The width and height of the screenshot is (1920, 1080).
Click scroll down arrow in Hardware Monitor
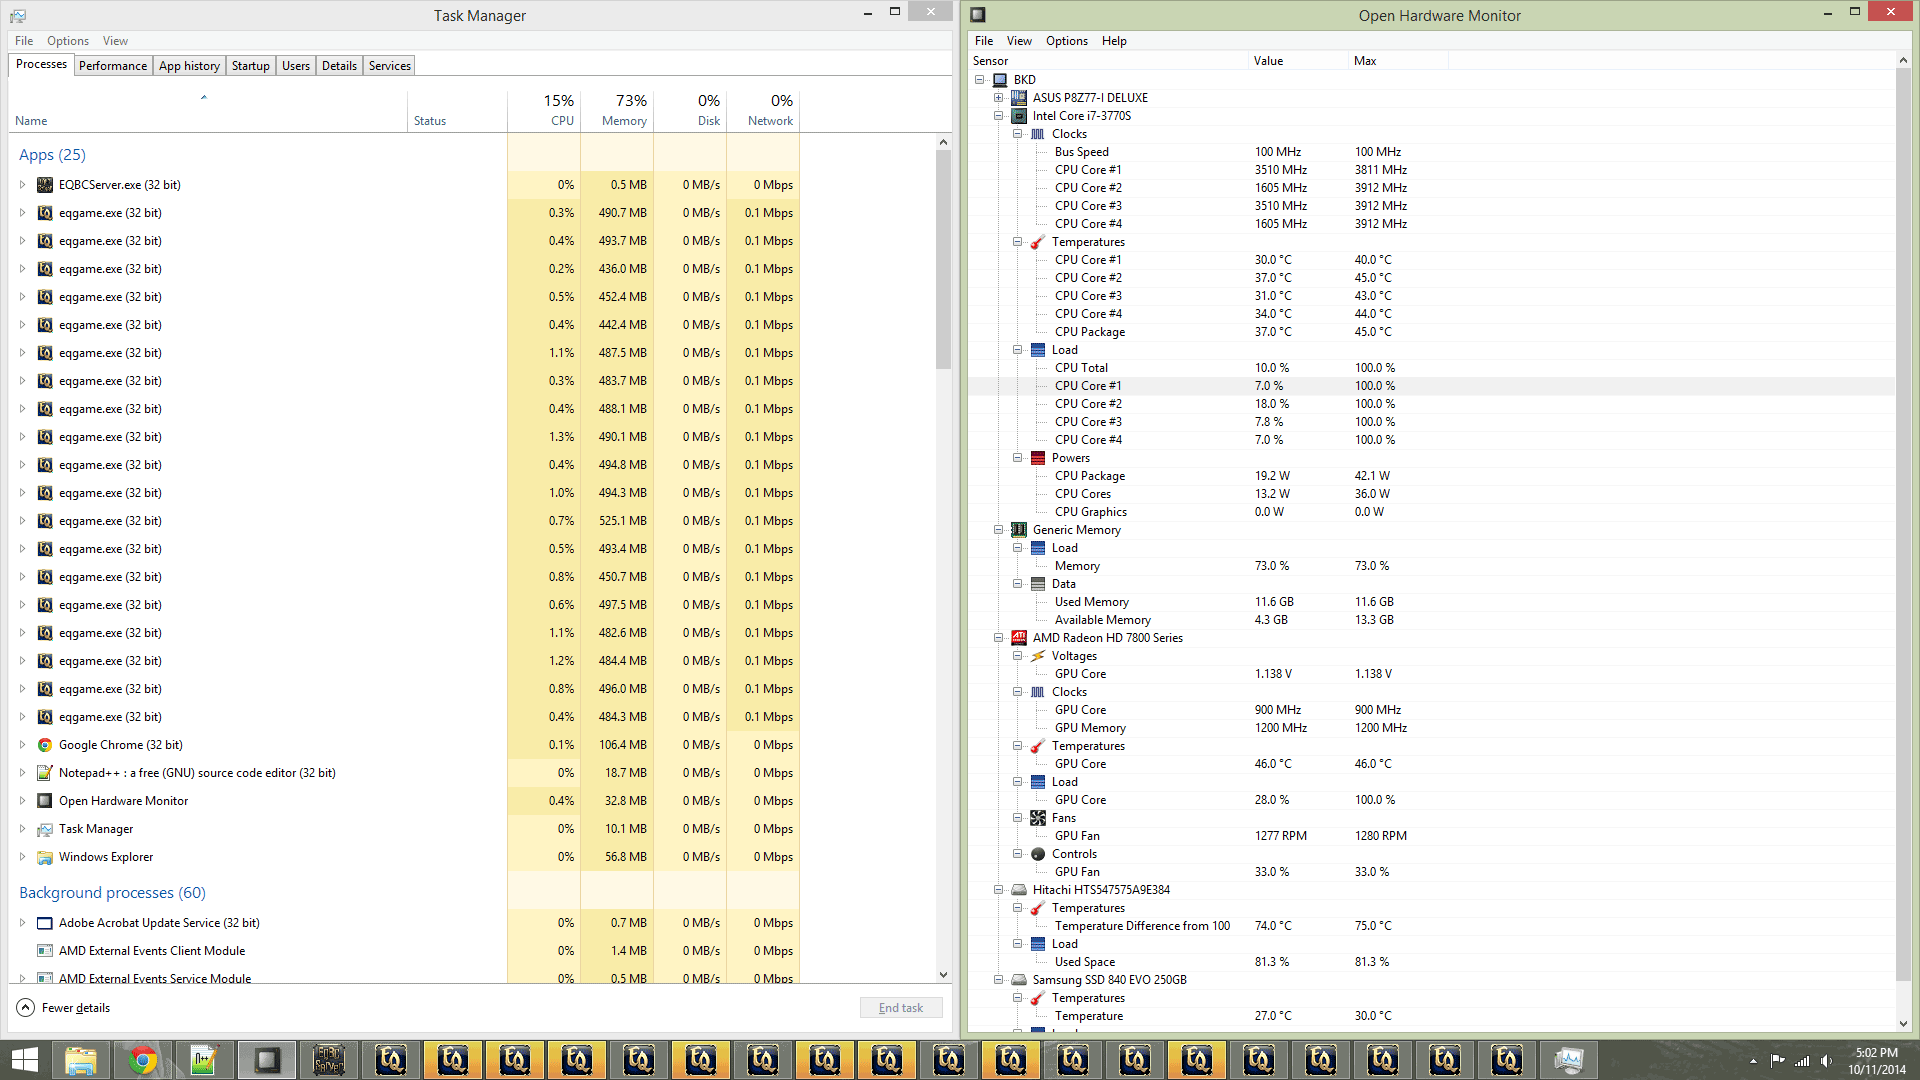pyautogui.click(x=1903, y=1024)
